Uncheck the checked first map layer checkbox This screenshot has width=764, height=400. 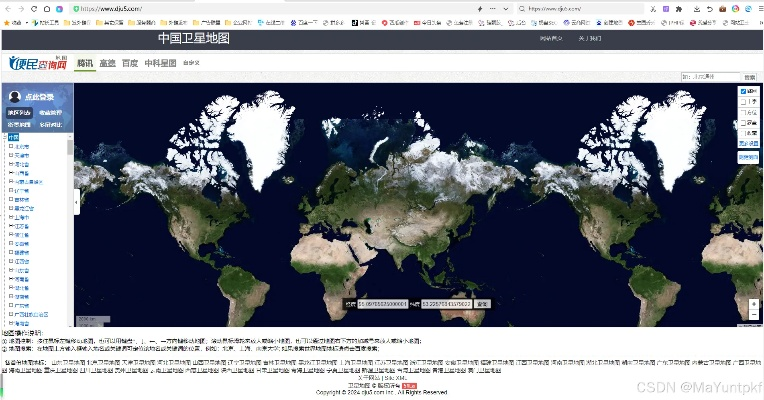pyautogui.click(x=743, y=91)
